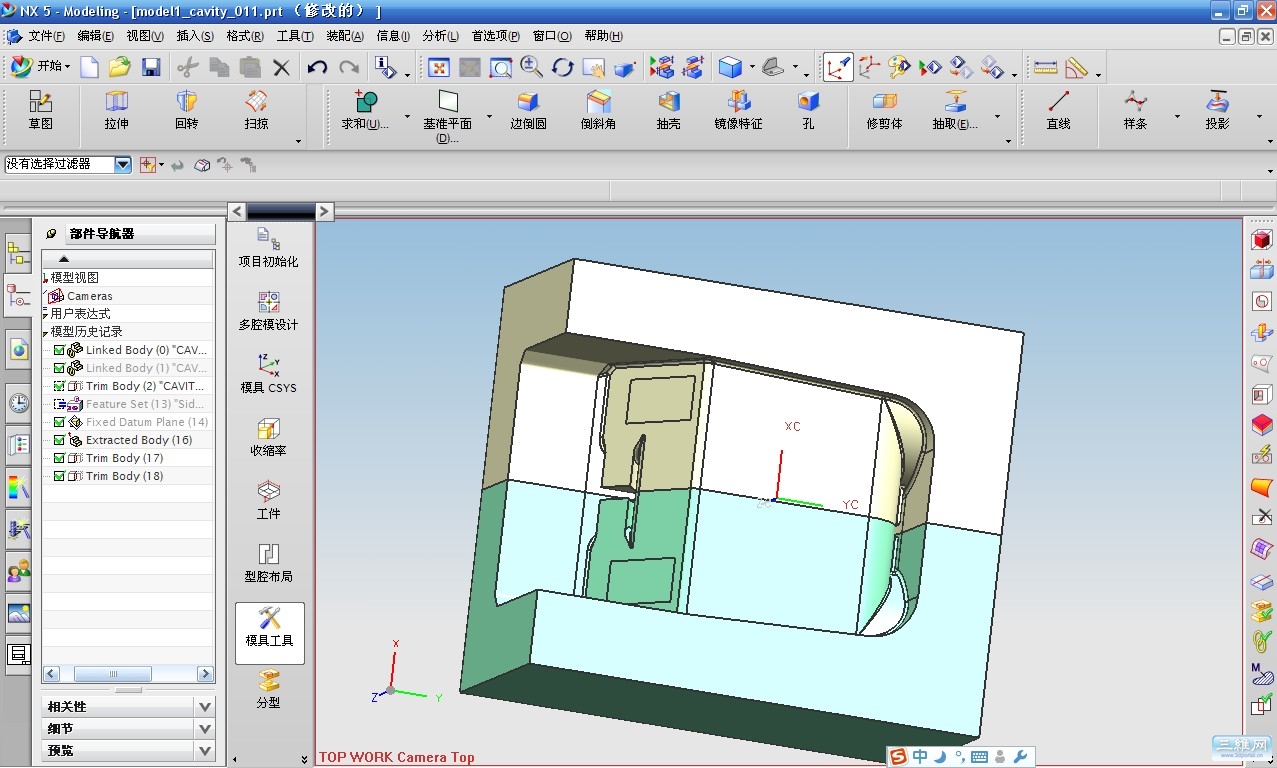Toggle checkbox for Trim Body (18)

[x=59, y=476]
